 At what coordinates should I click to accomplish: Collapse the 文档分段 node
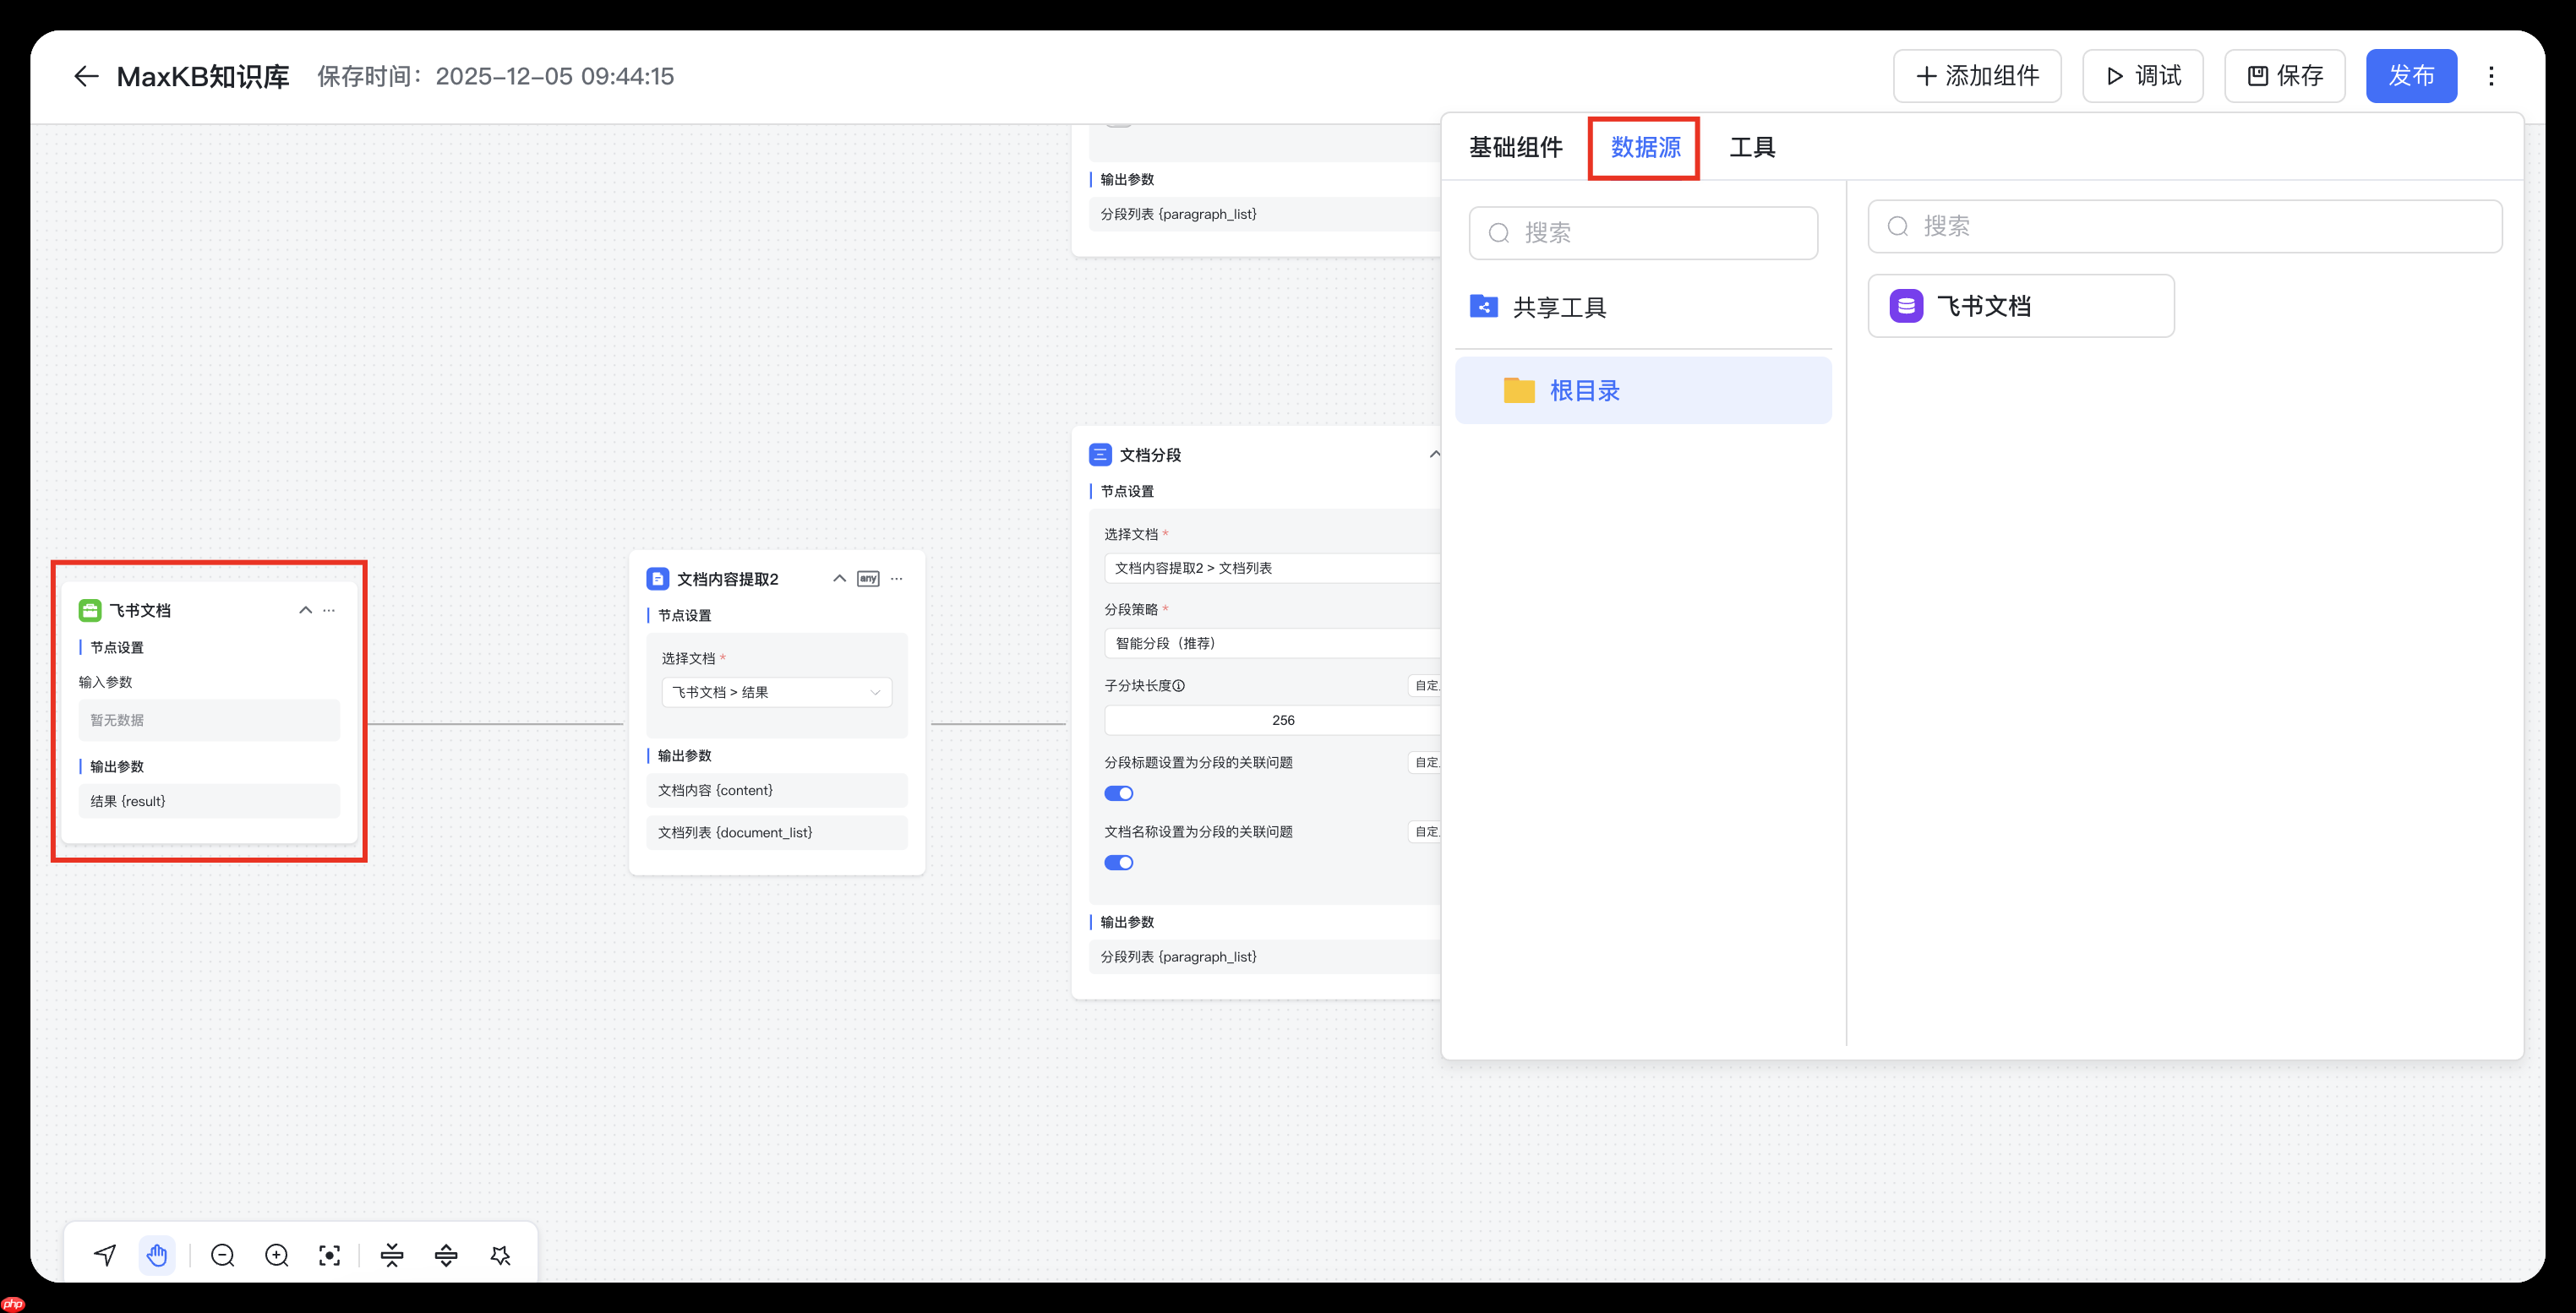1436,453
